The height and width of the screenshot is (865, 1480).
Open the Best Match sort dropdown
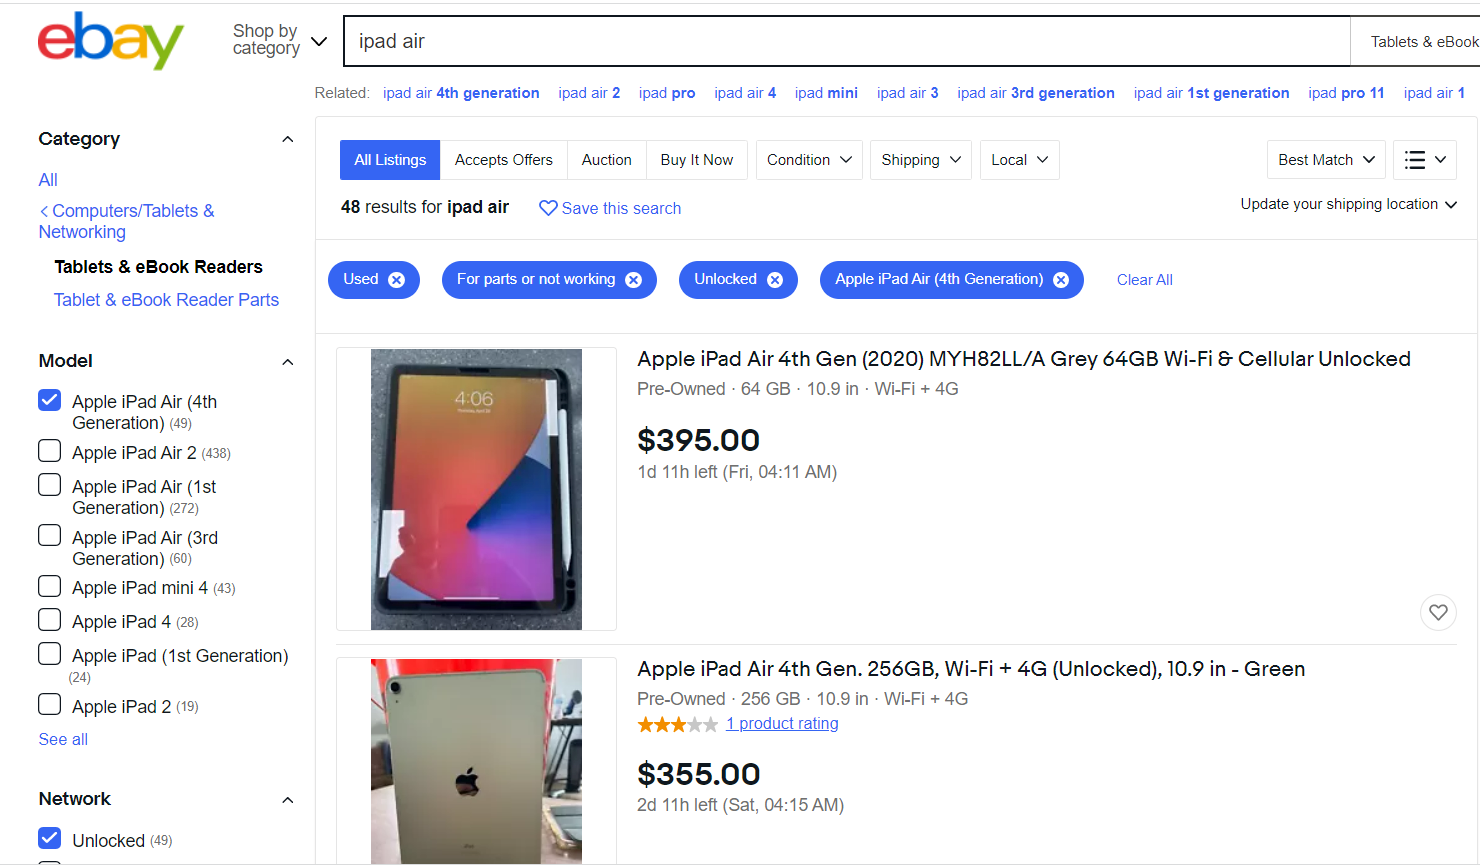click(1326, 160)
